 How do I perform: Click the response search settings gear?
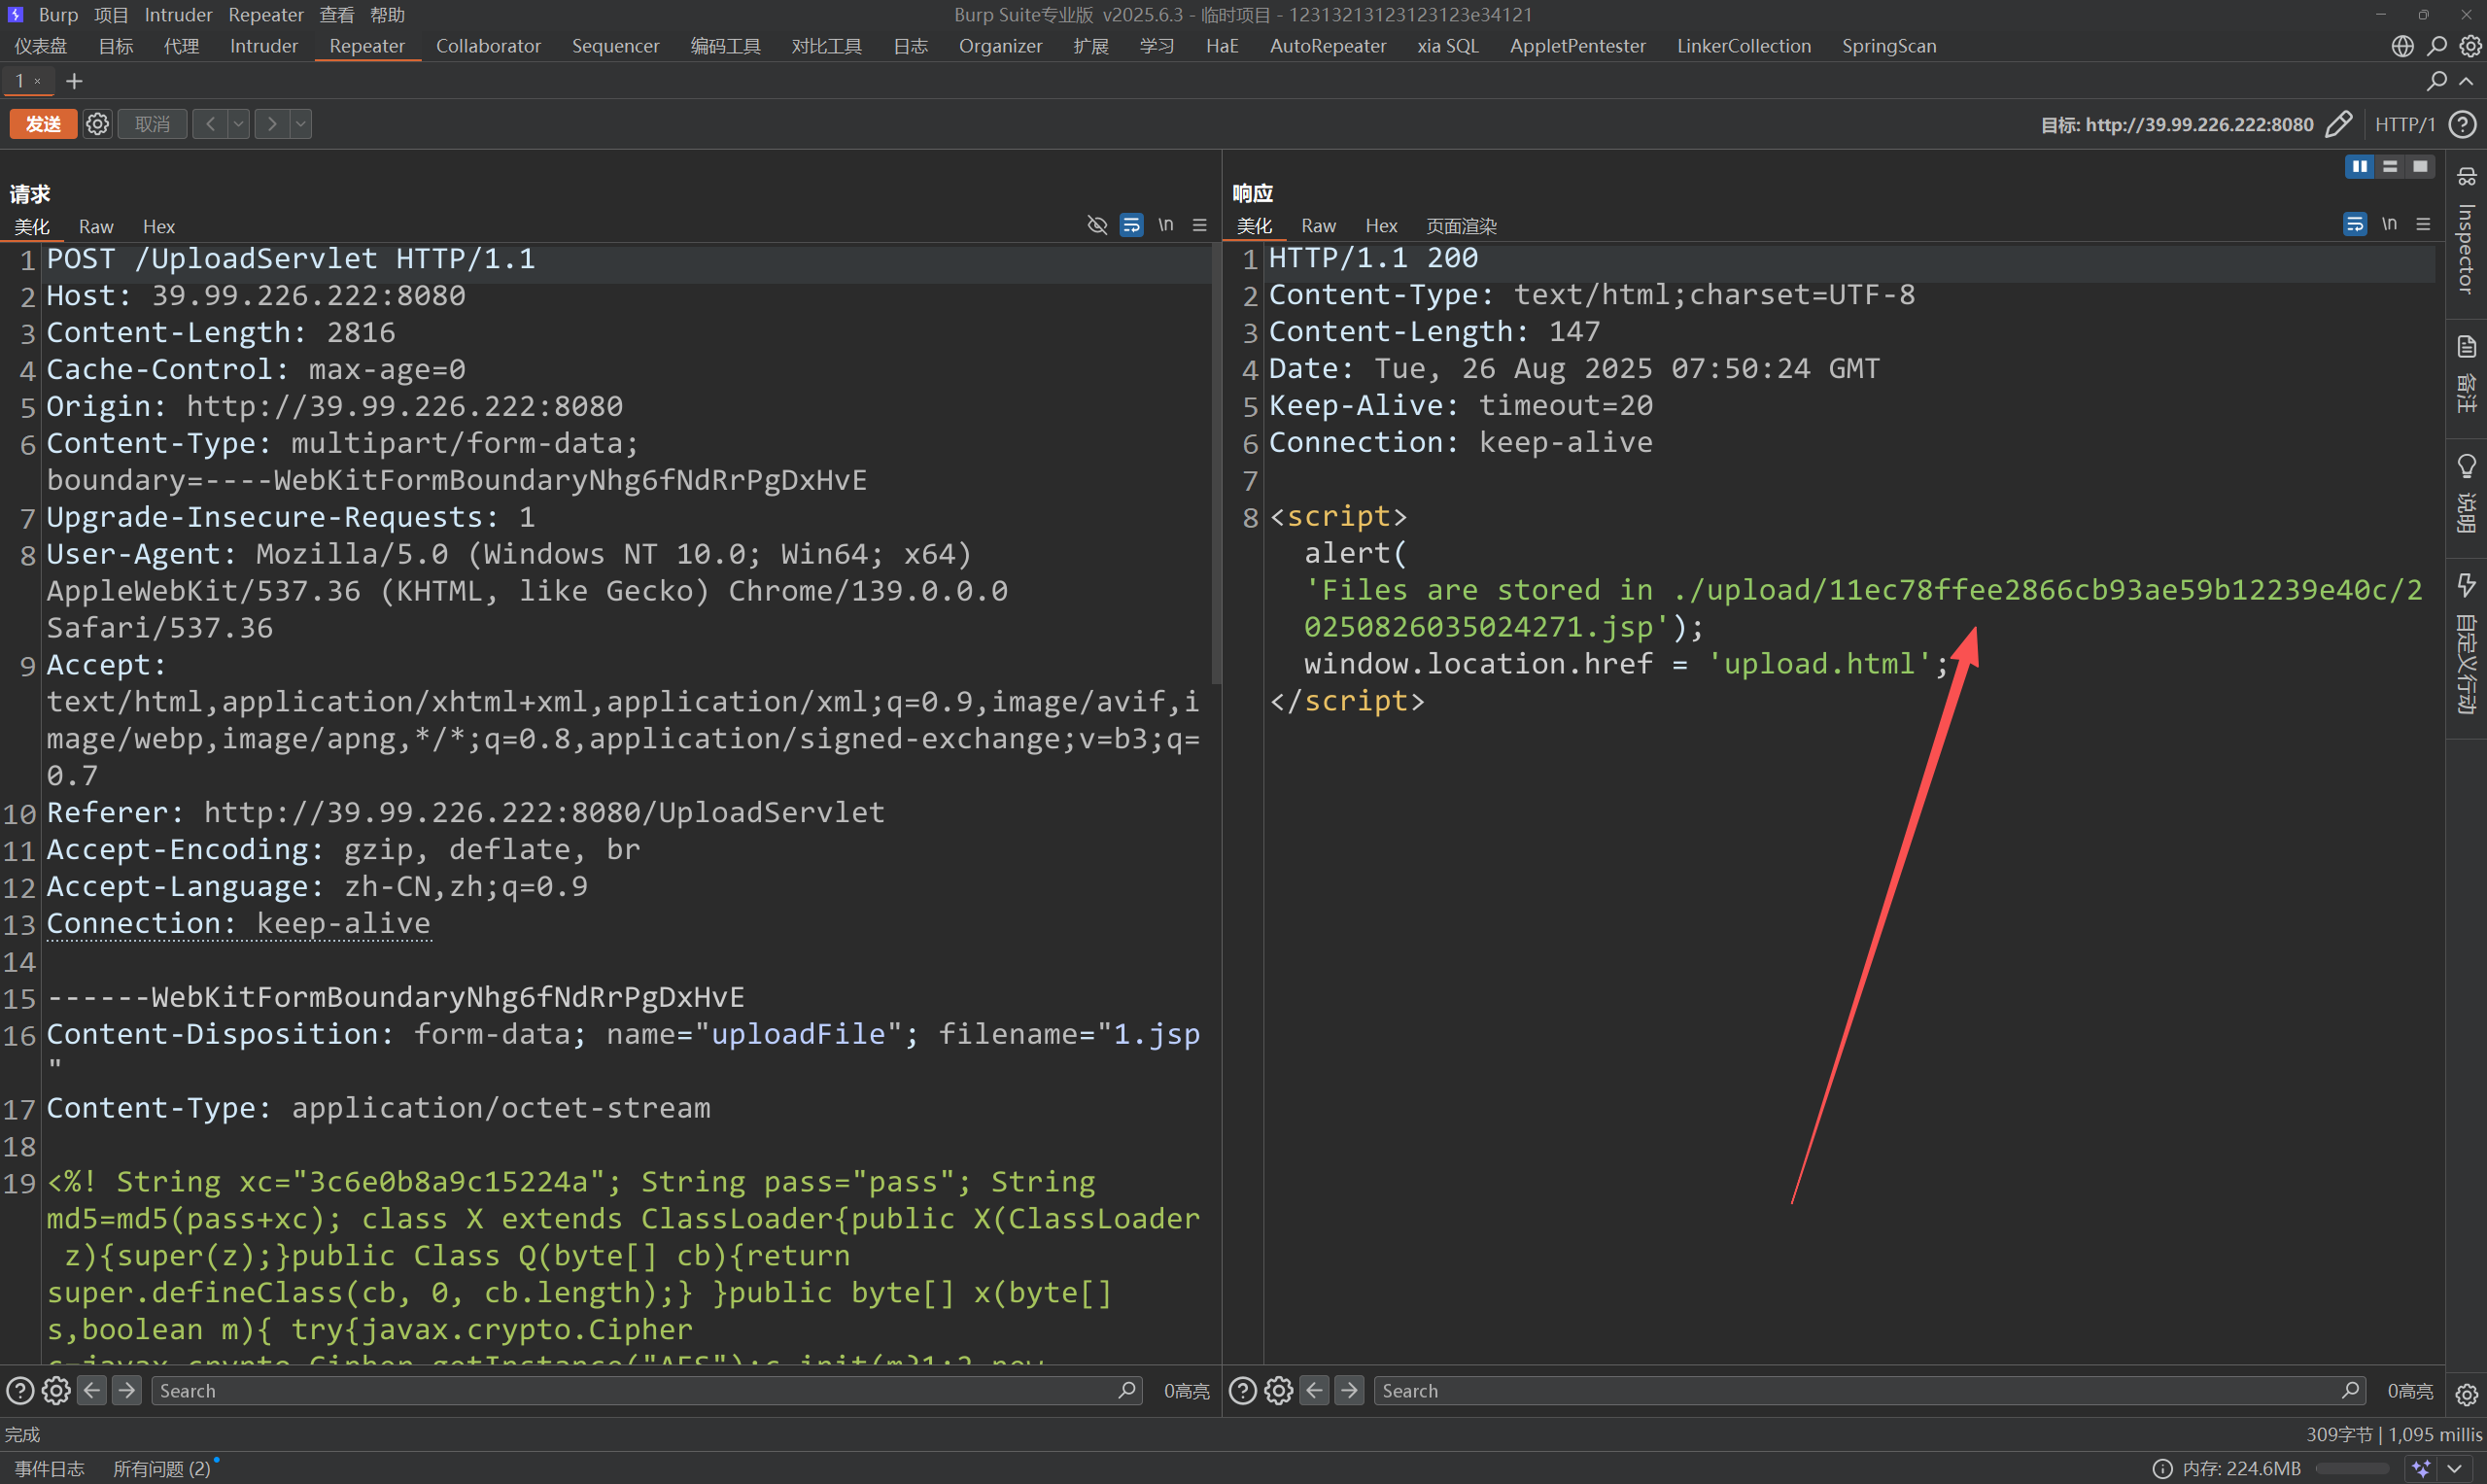click(x=1278, y=1390)
